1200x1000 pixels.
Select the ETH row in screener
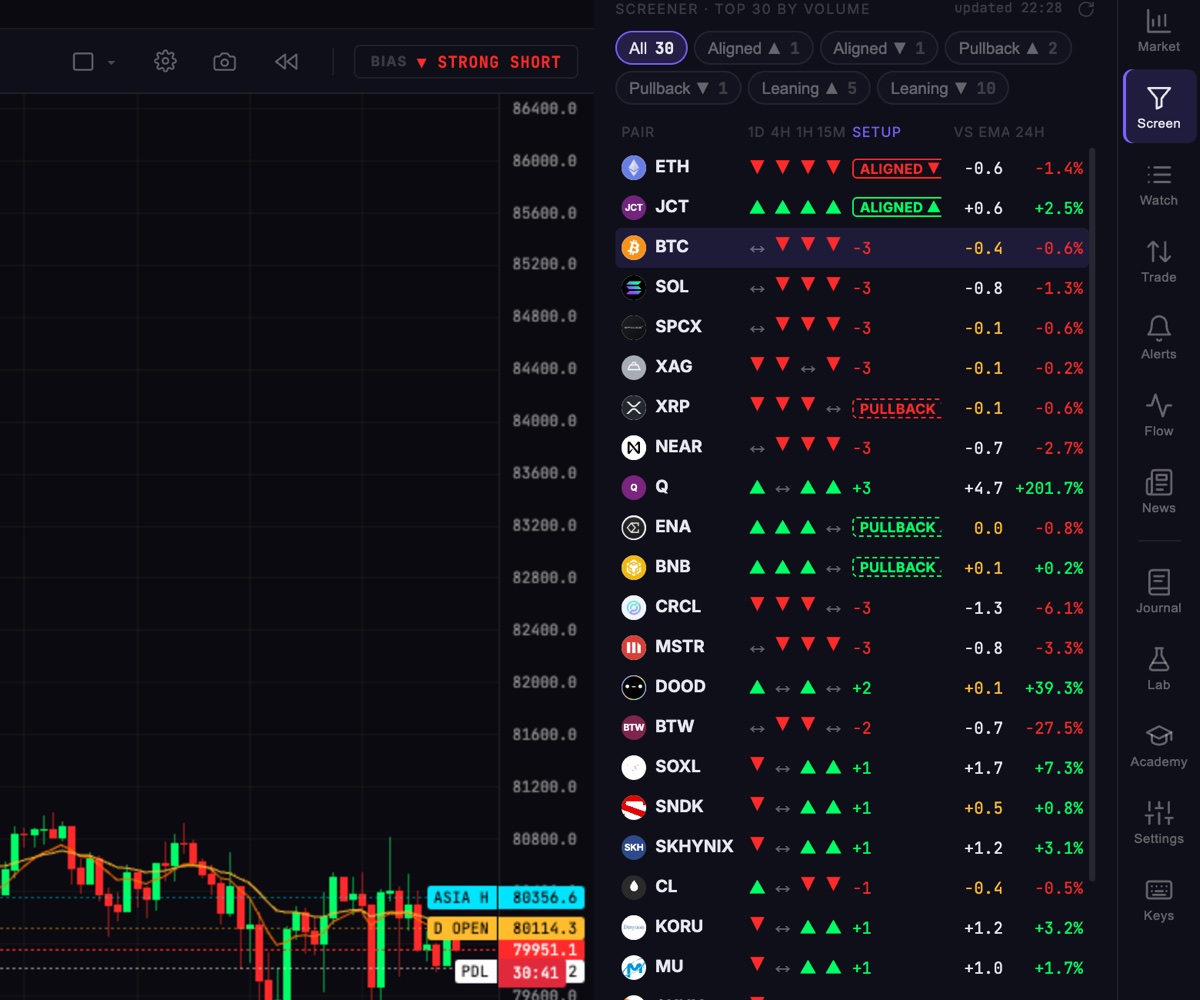click(x=852, y=167)
